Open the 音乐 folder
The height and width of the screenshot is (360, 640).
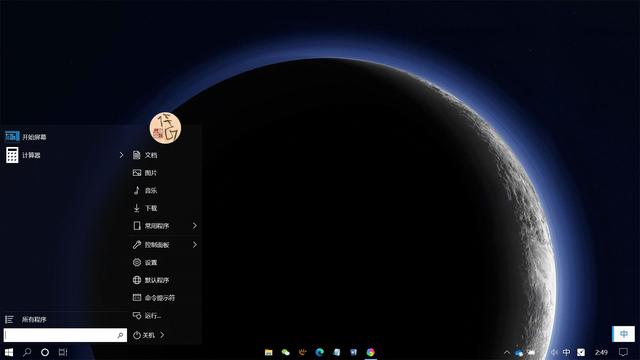coord(145,191)
